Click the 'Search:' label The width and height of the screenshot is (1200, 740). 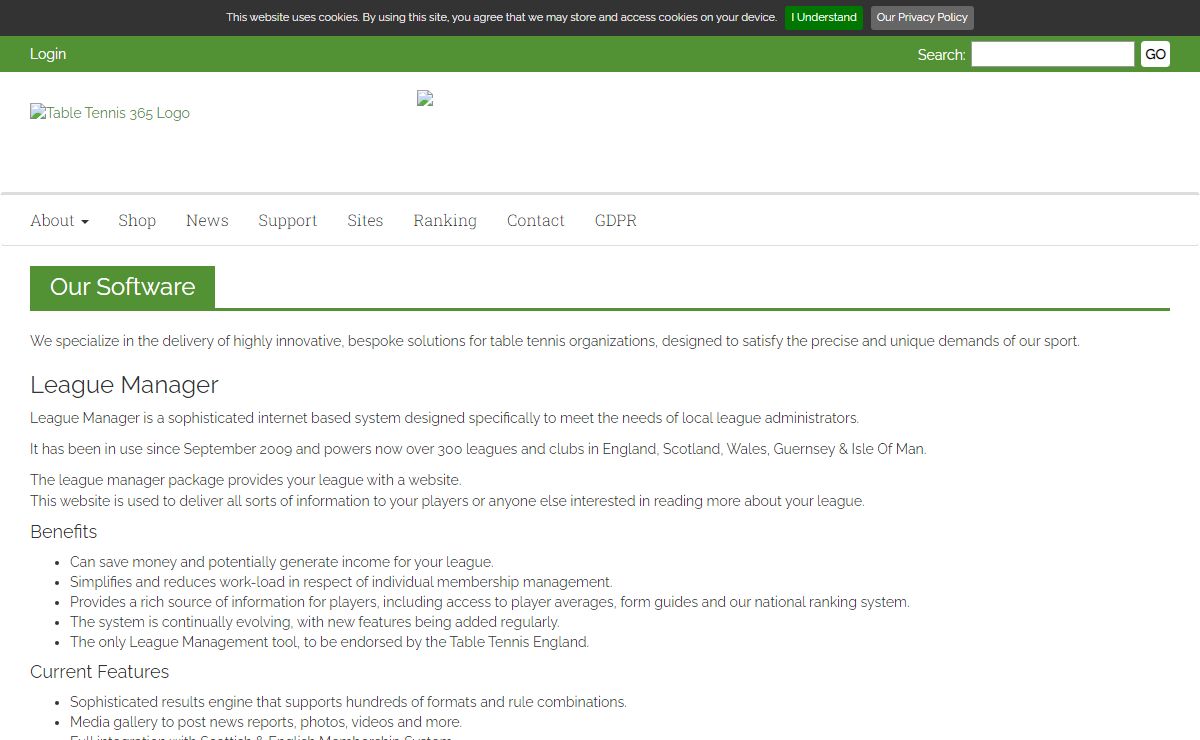[x=941, y=55]
